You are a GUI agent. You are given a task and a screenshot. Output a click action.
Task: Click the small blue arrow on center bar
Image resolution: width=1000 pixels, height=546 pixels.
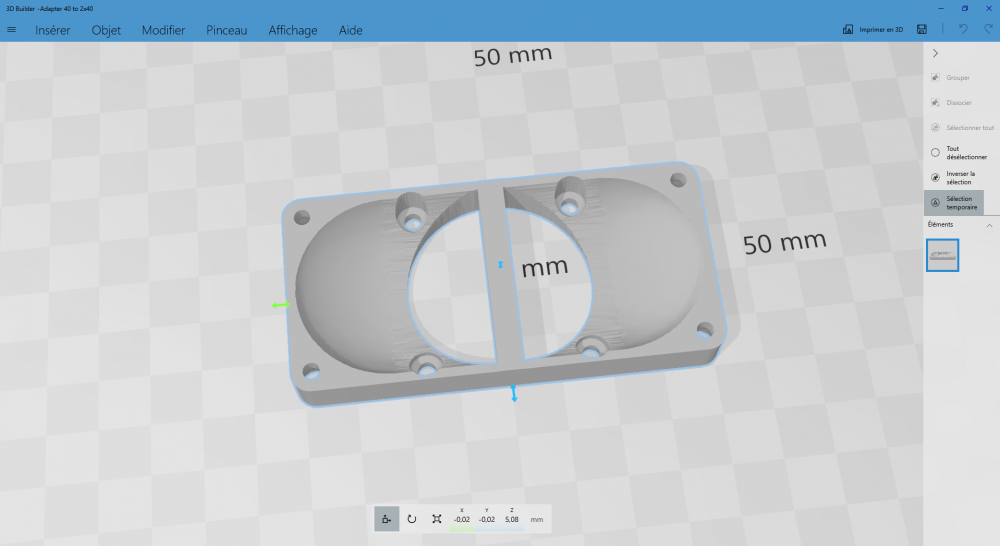[x=501, y=265]
